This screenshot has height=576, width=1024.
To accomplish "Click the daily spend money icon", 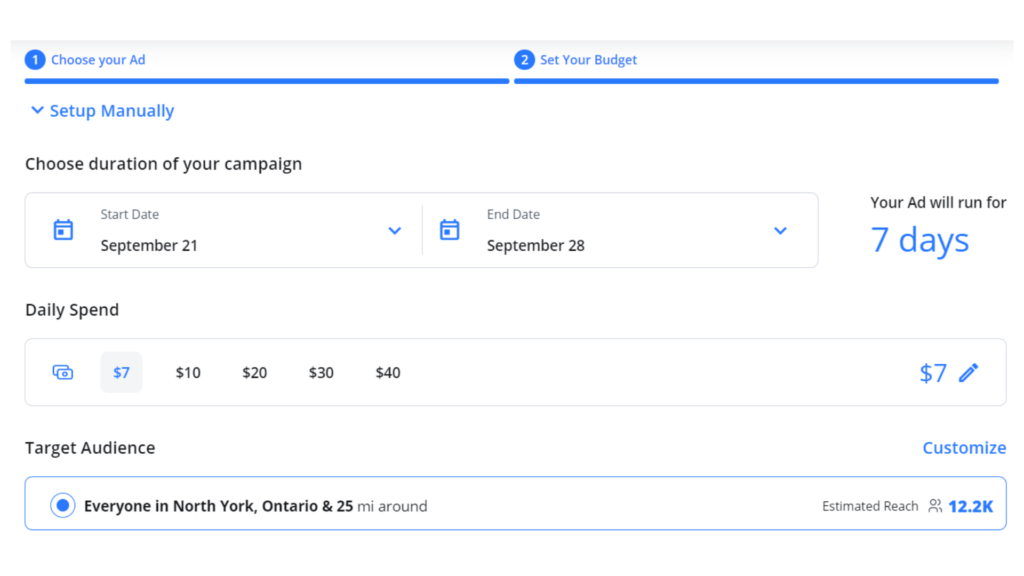I will coord(63,372).
